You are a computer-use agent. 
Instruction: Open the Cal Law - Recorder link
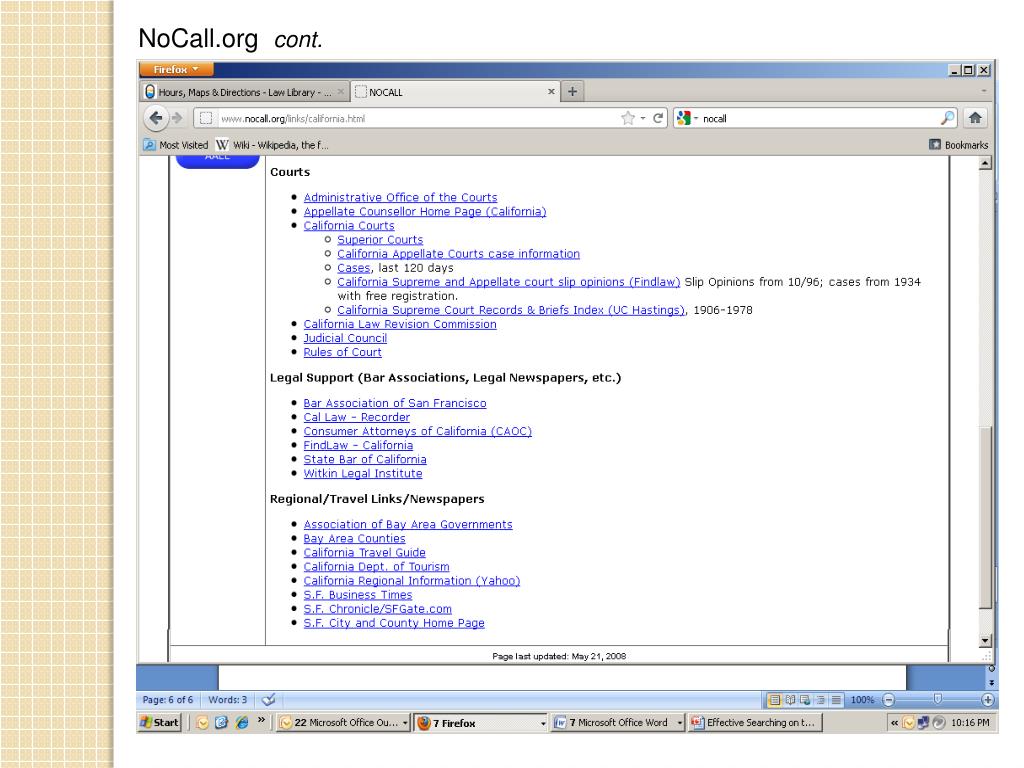tap(357, 417)
